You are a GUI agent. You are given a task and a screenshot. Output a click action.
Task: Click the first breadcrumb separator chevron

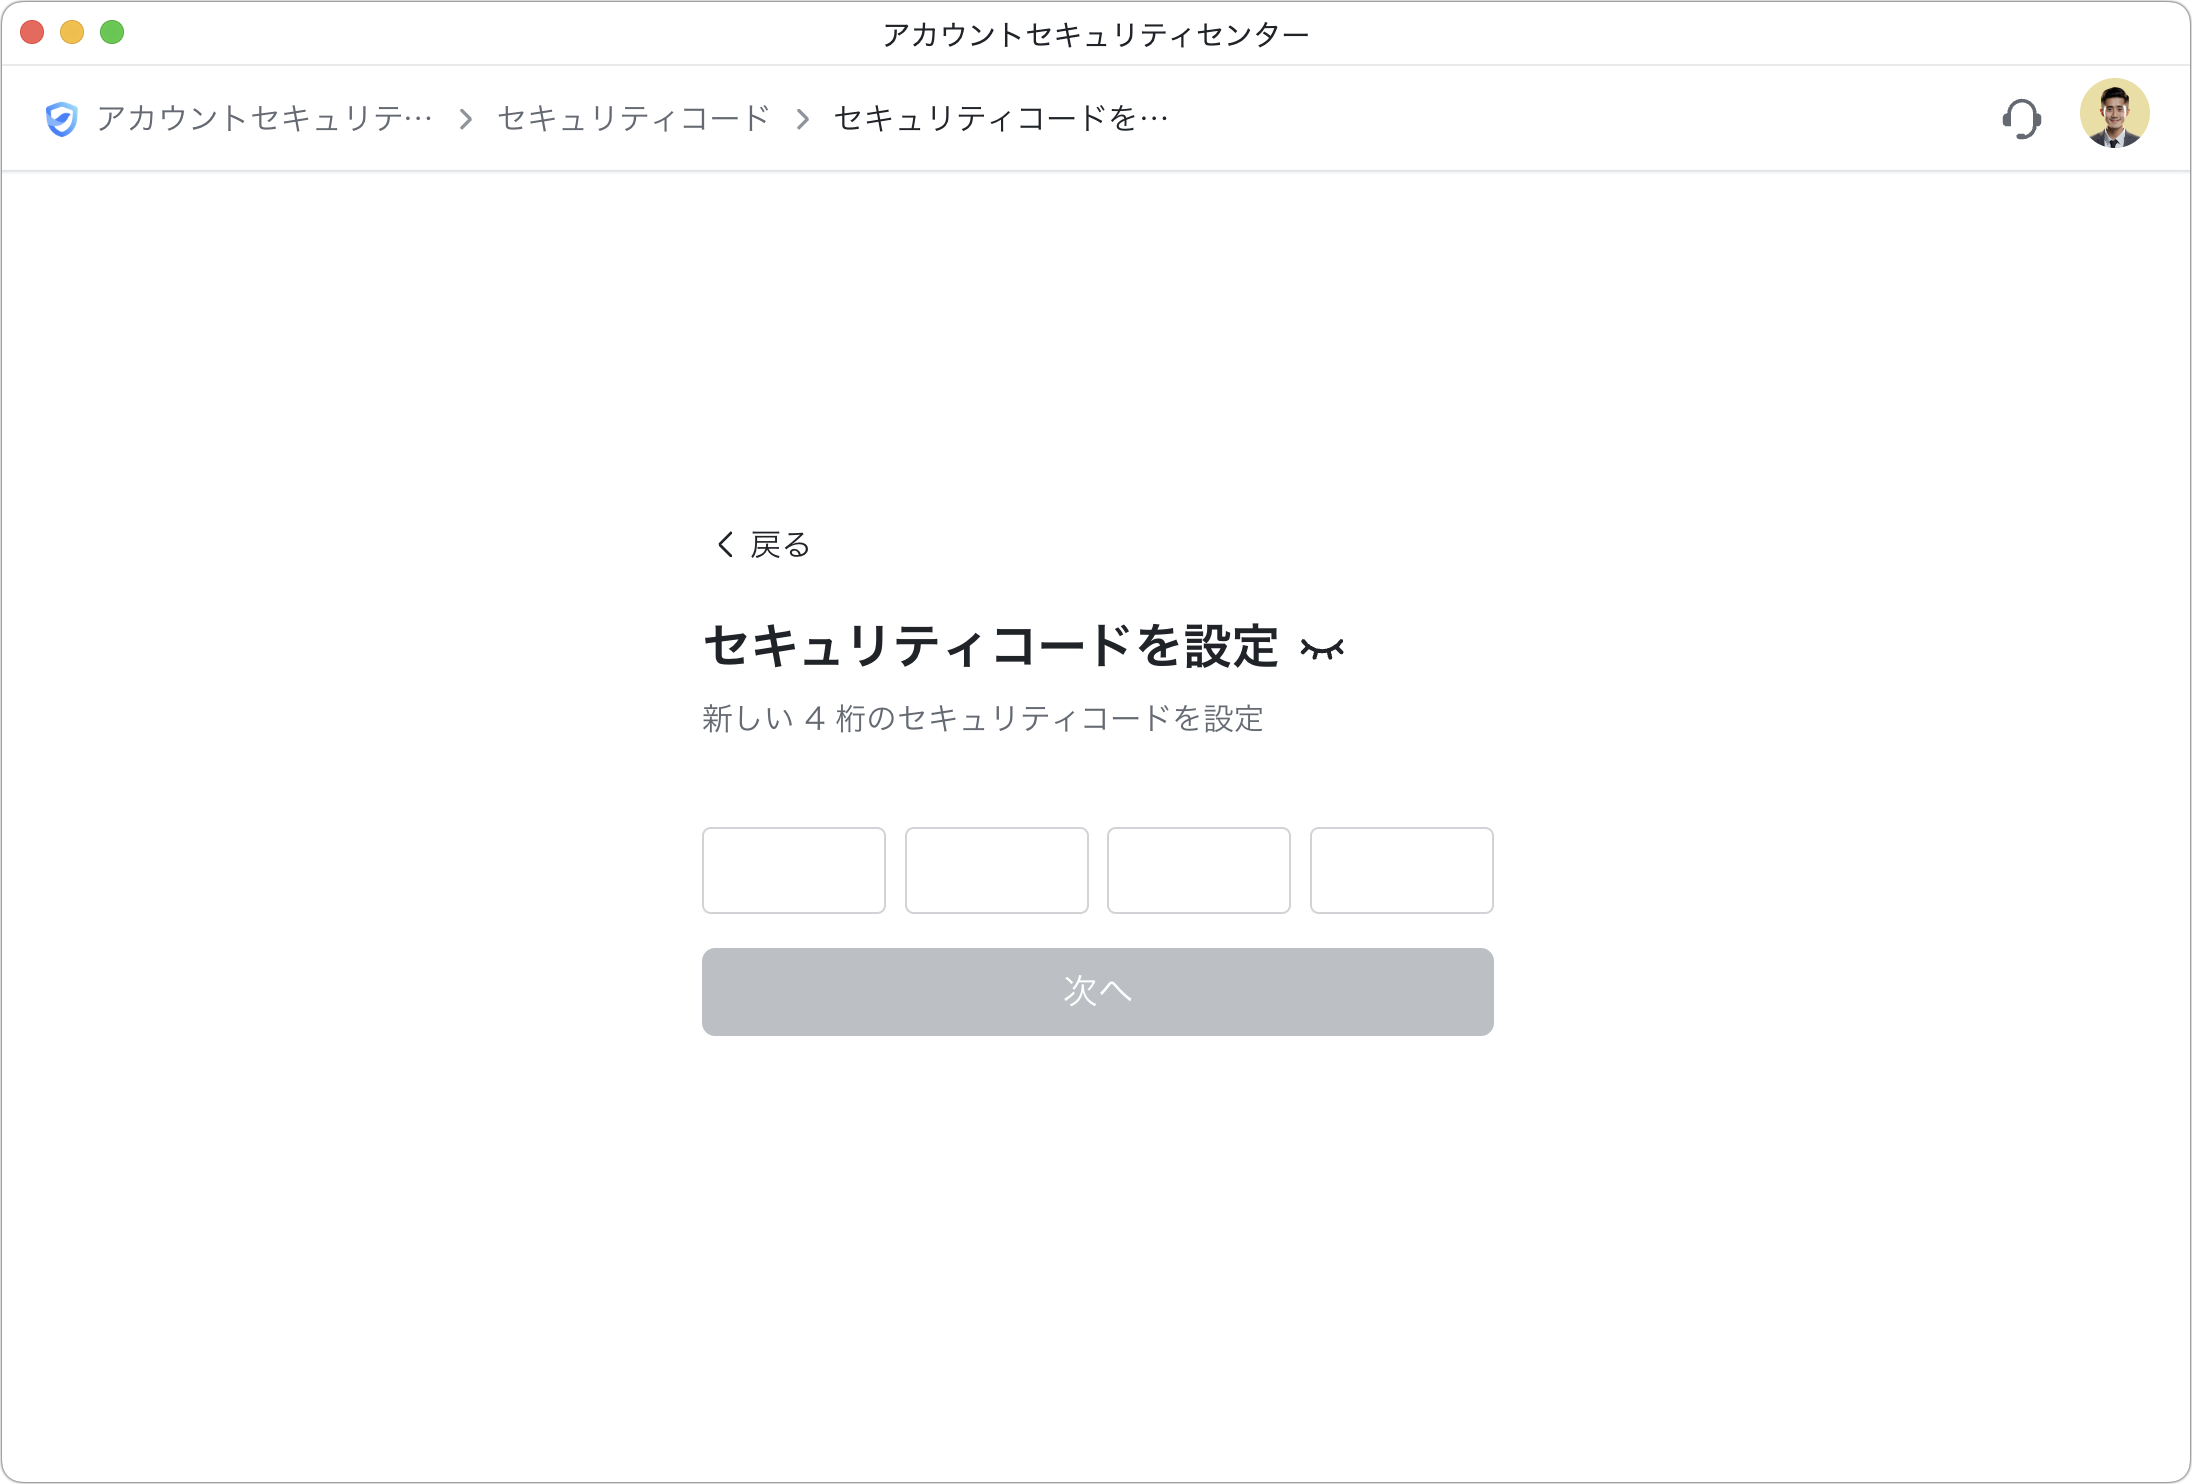click(x=465, y=120)
